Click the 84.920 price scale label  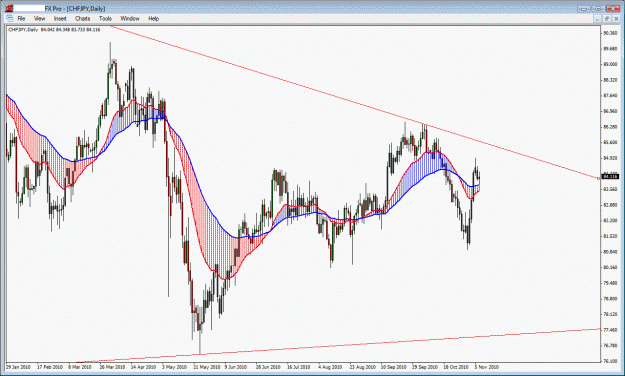[x=610, y=158]
